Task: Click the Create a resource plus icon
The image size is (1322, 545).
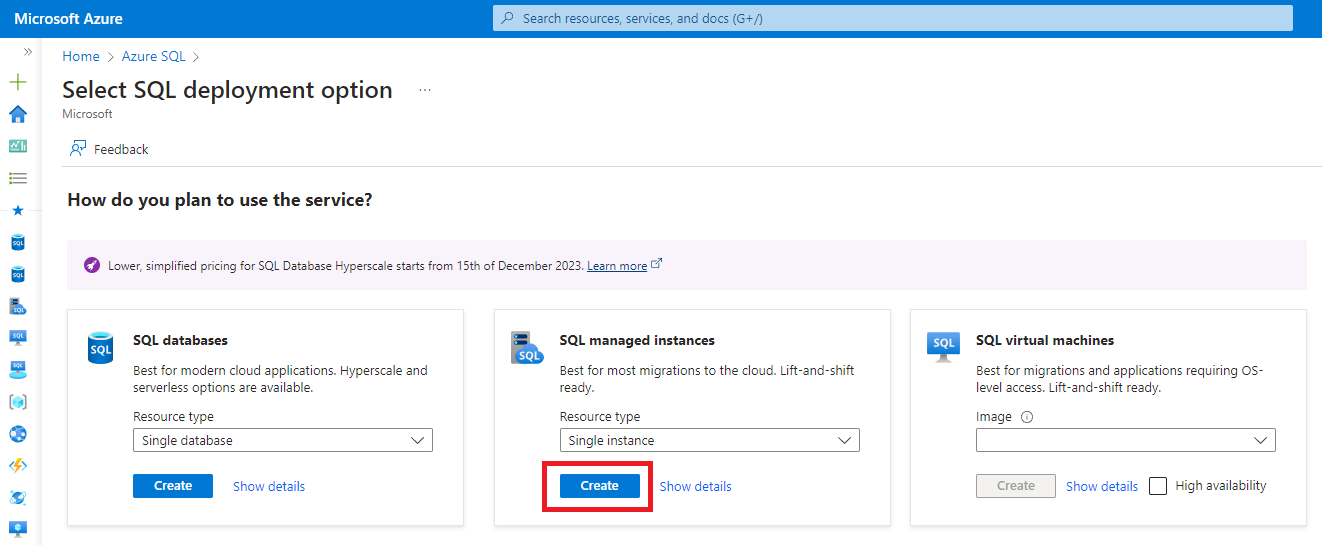Action: (x=18, y=82)
